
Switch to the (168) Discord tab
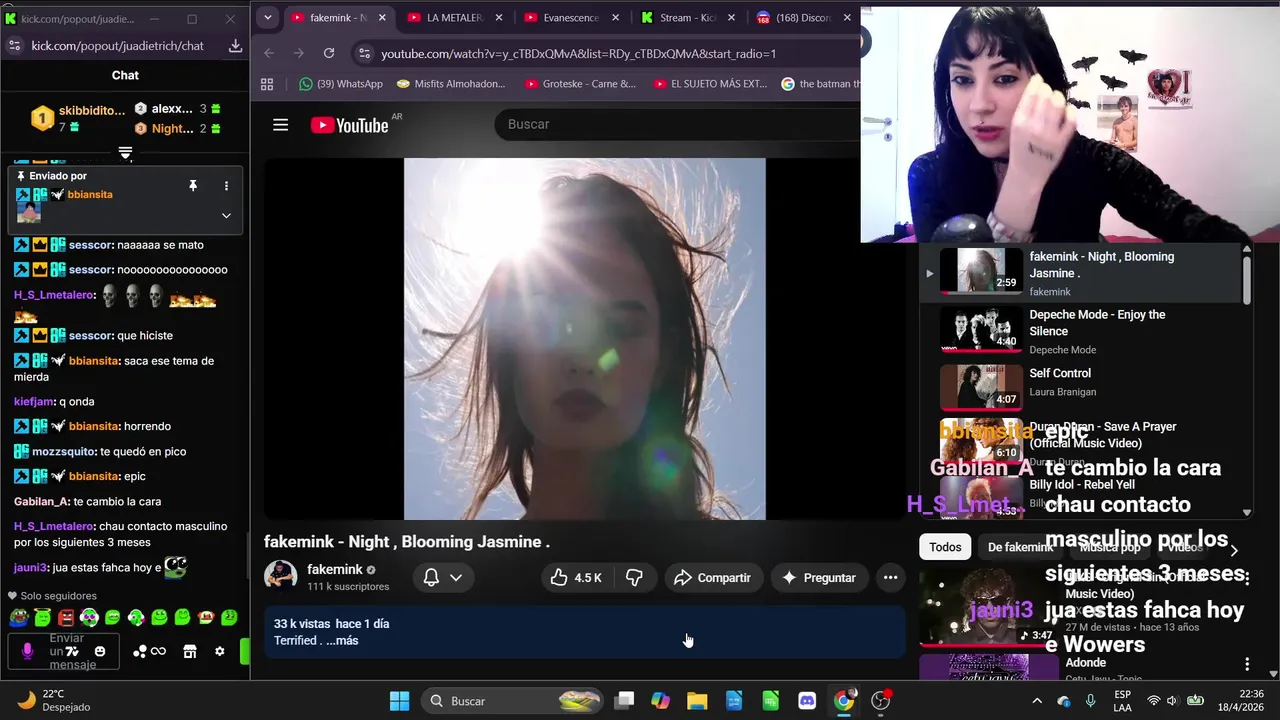click(x=804, y=18)
